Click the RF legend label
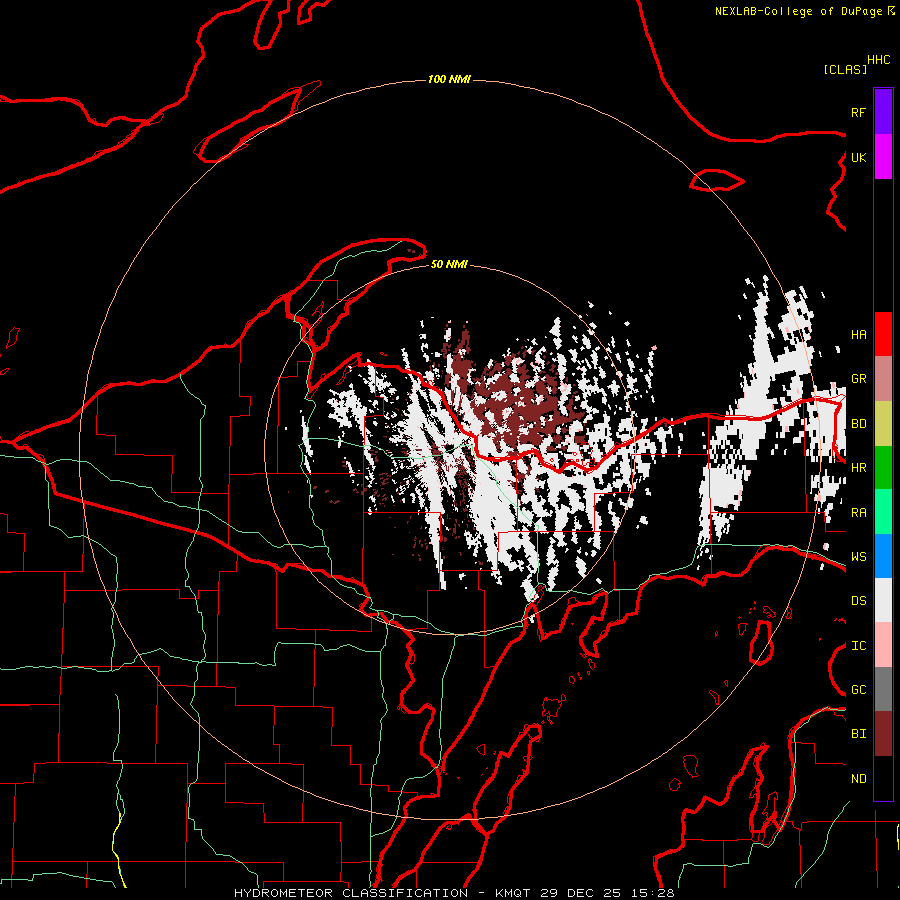This screenshot has height=900, width=900. coord(858,112)
